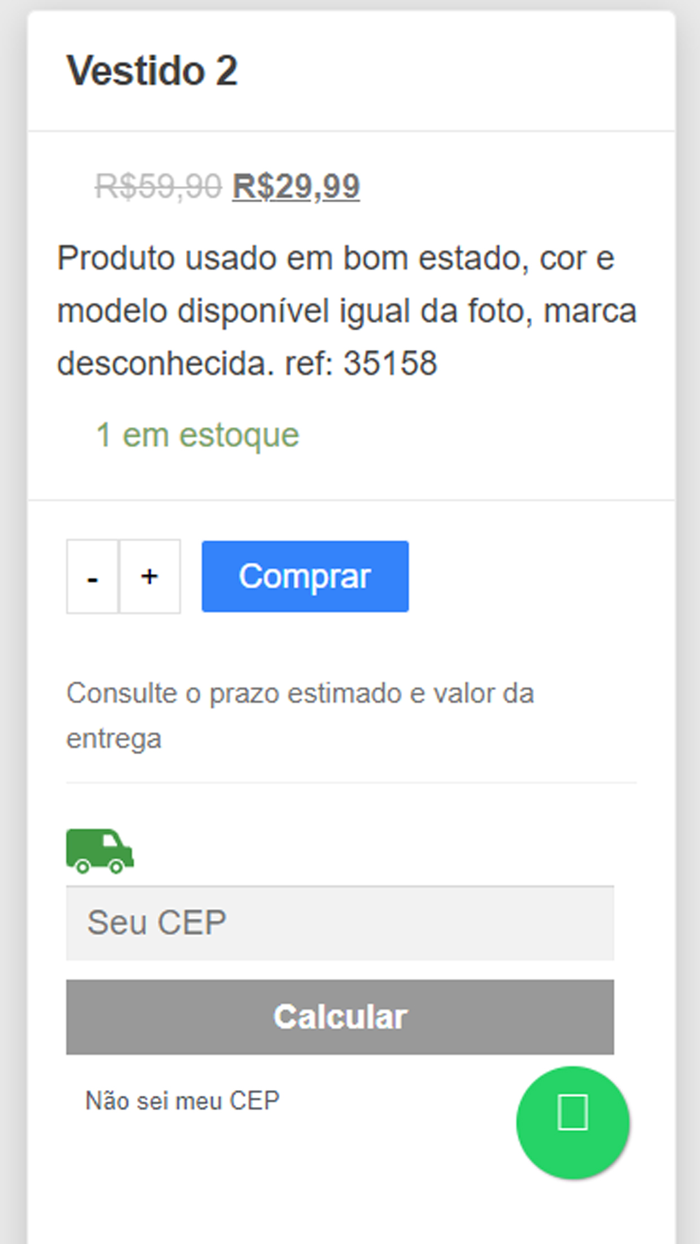Click the green 1 em estoque text
Image resolution: width=700 pixels, height=1244 pixels.
pos(196,434)
